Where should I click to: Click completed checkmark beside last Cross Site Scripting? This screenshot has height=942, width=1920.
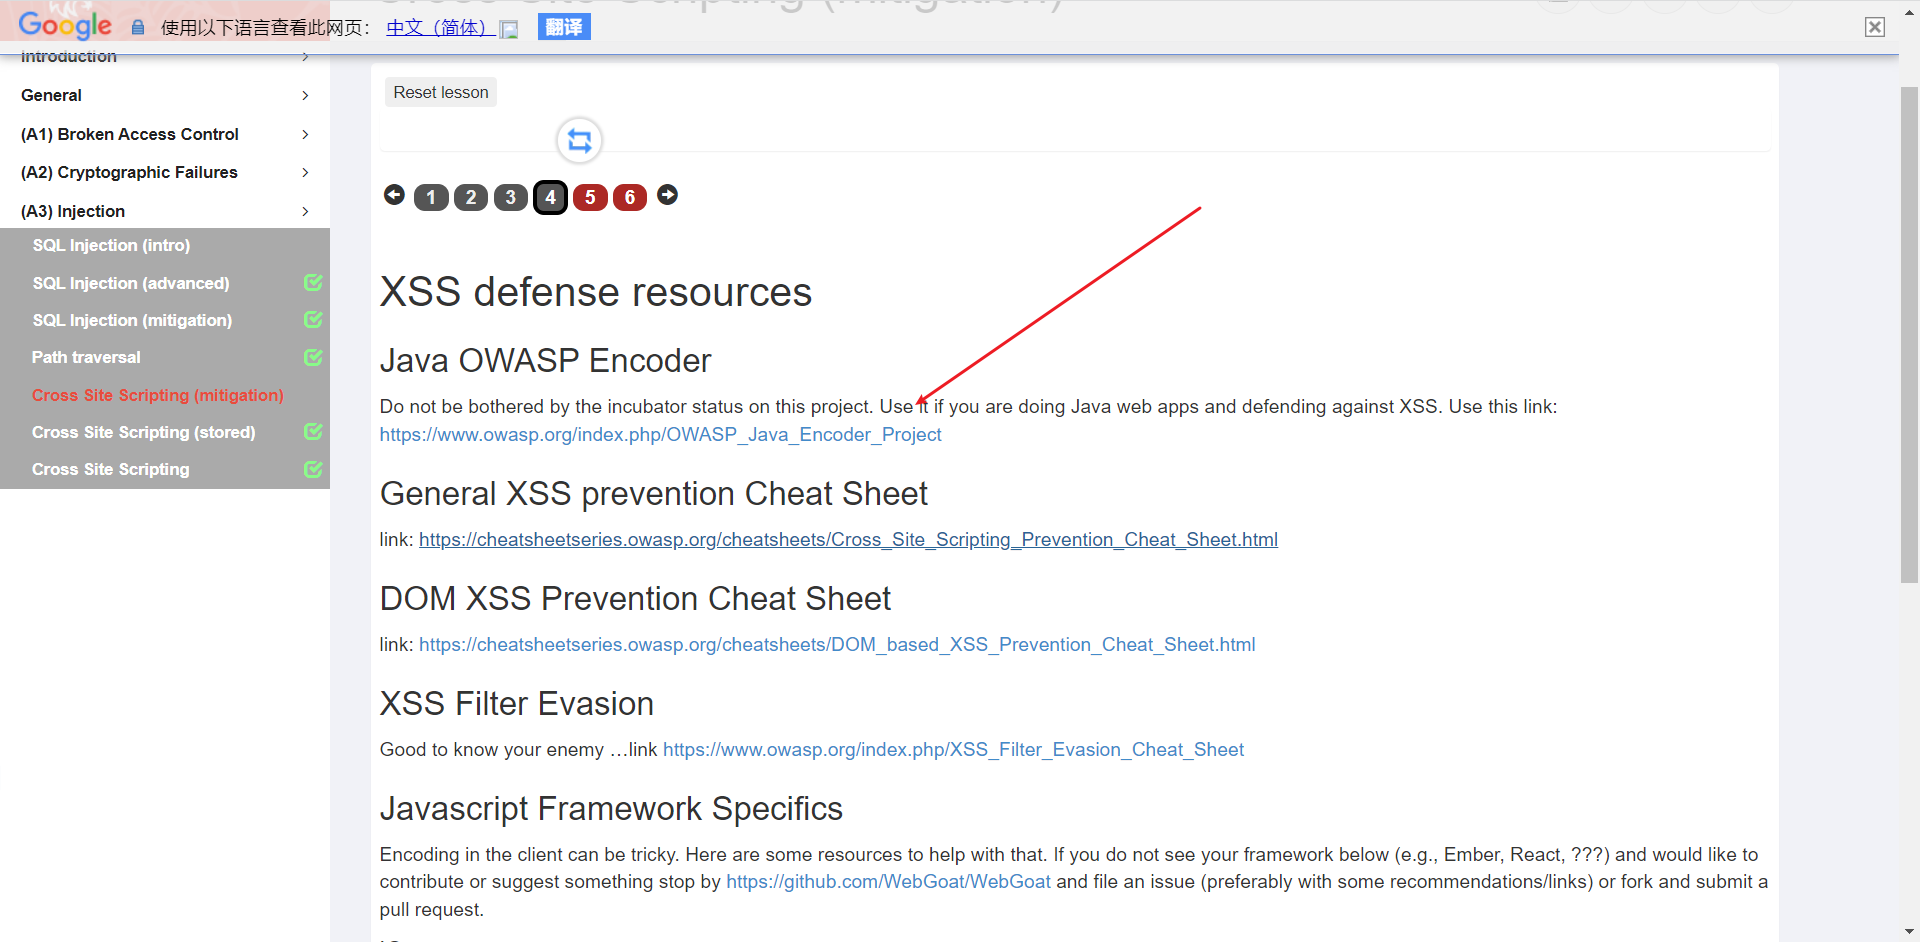[x=313, y=468]
